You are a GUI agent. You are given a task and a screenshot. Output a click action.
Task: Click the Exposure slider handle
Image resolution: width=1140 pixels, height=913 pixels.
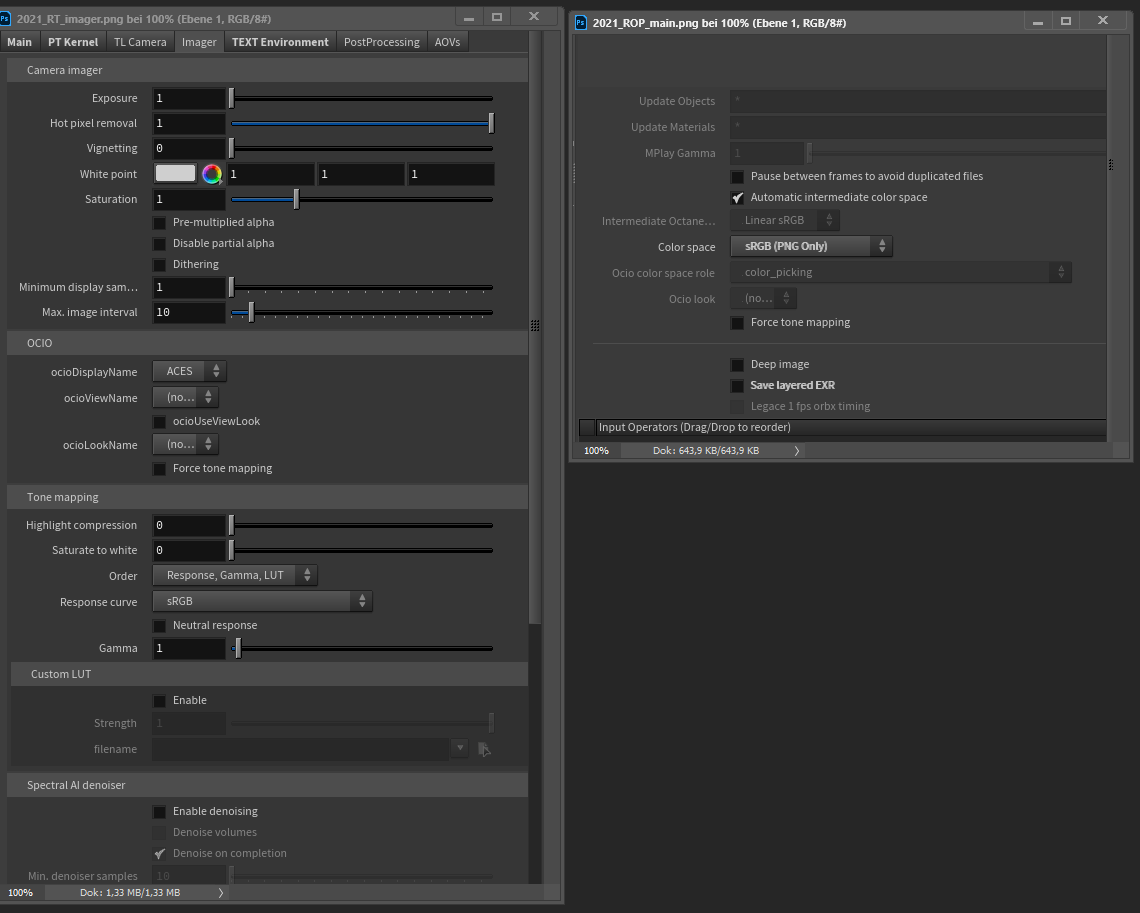click(231, 98)
